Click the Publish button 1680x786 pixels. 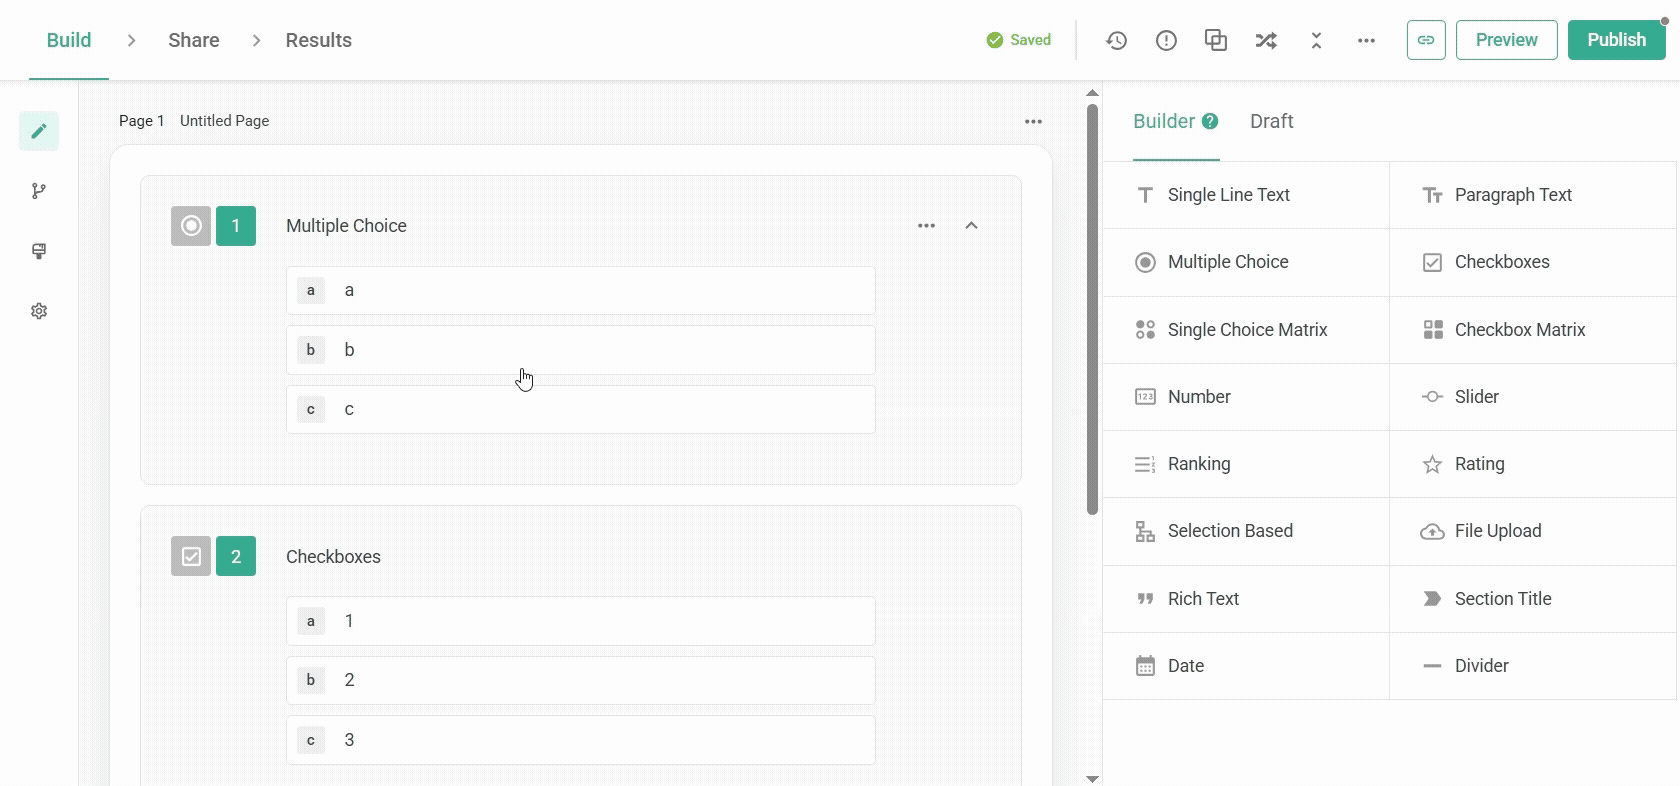(x=1617, y=40)
